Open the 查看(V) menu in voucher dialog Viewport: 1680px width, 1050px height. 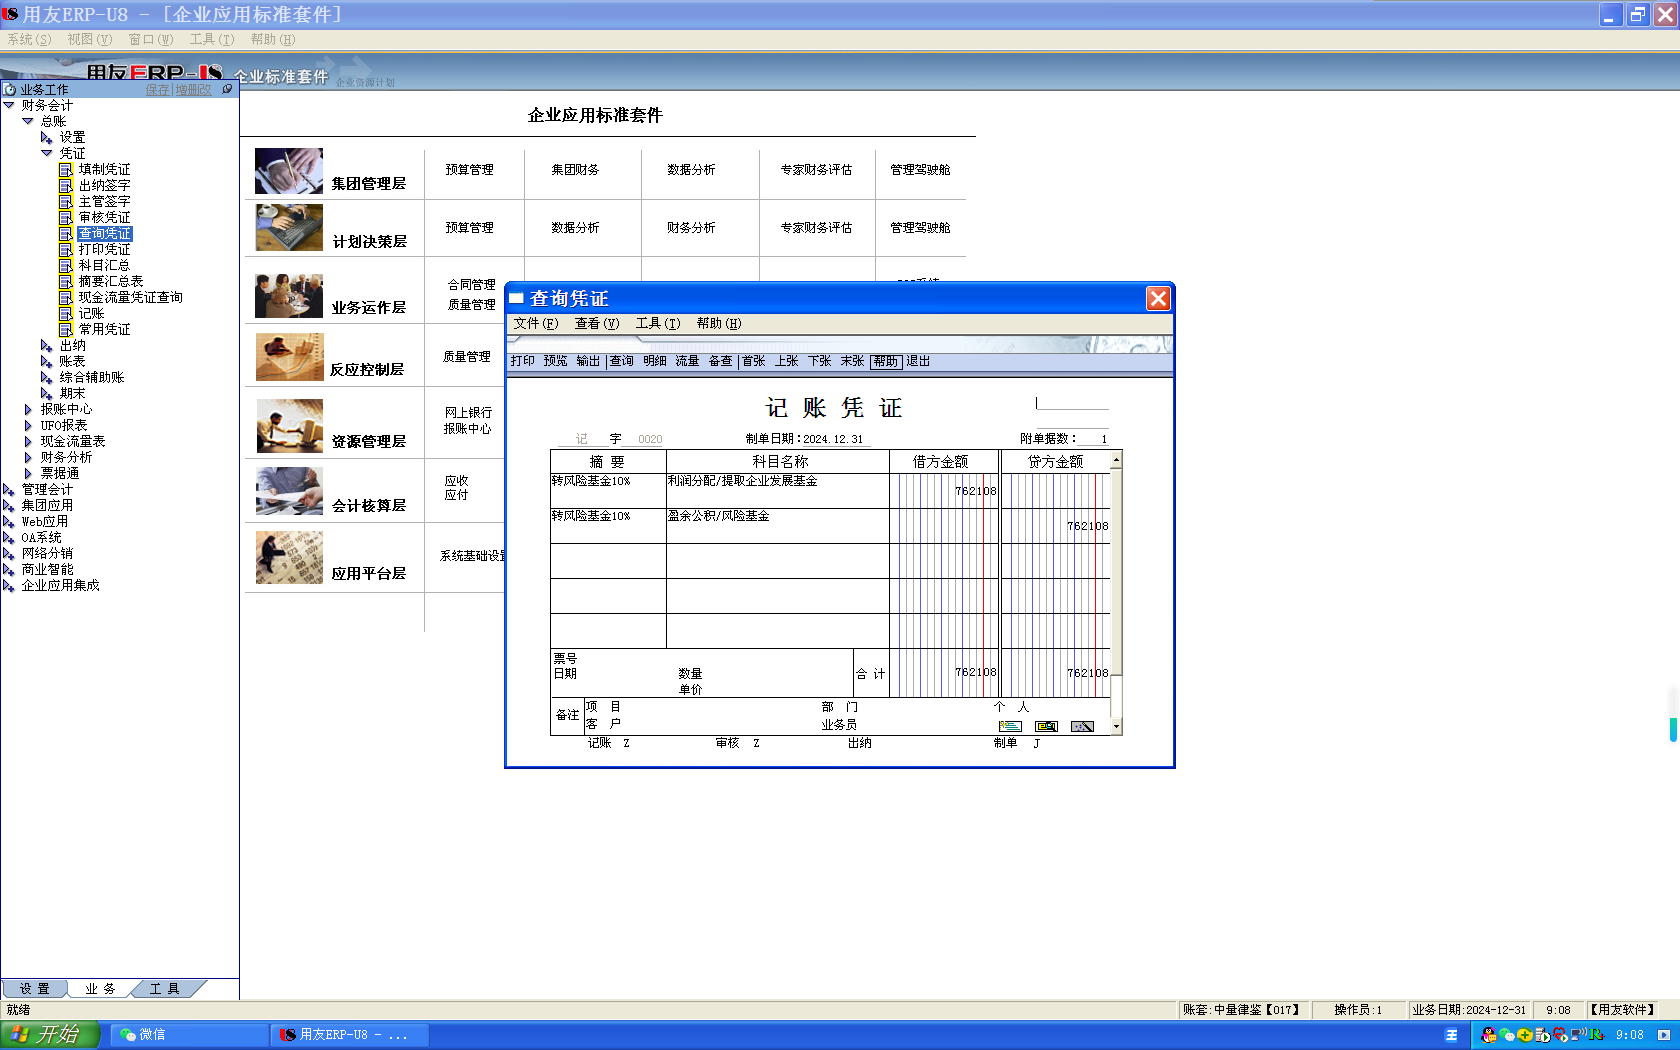click(596, 324)
